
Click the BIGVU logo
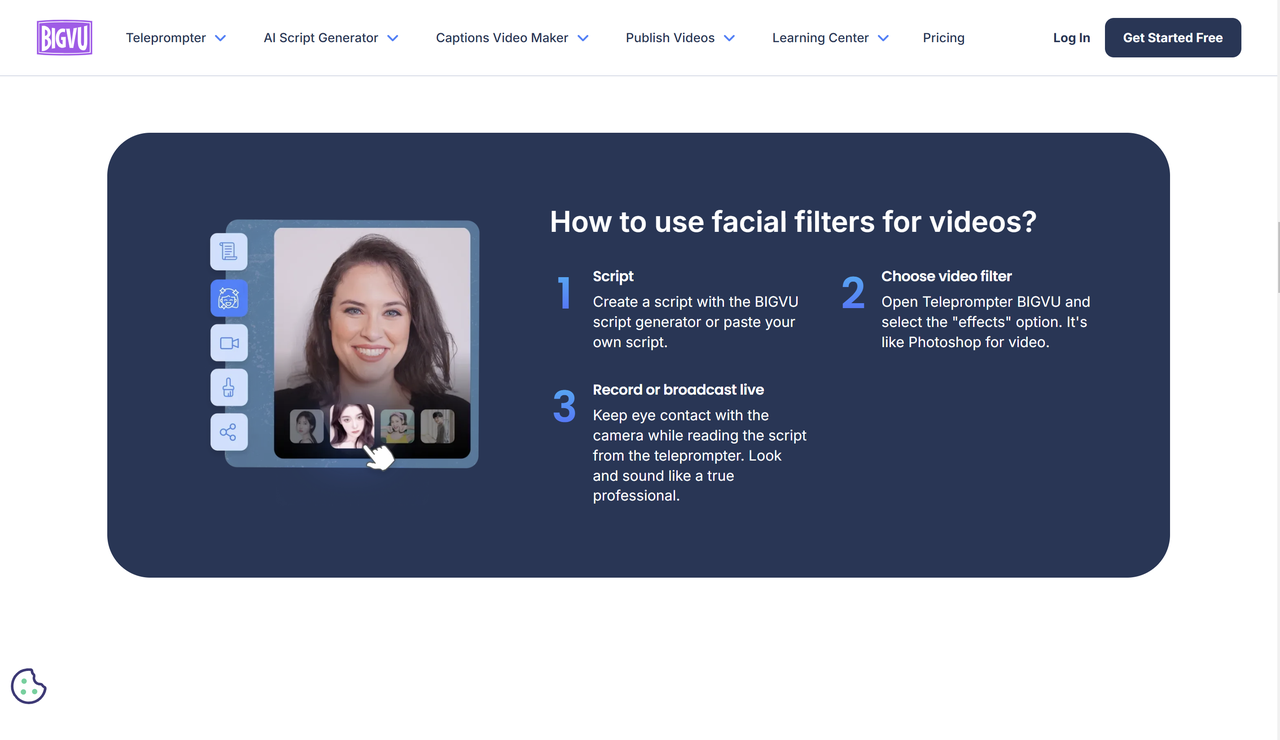(x=64, y=37)
